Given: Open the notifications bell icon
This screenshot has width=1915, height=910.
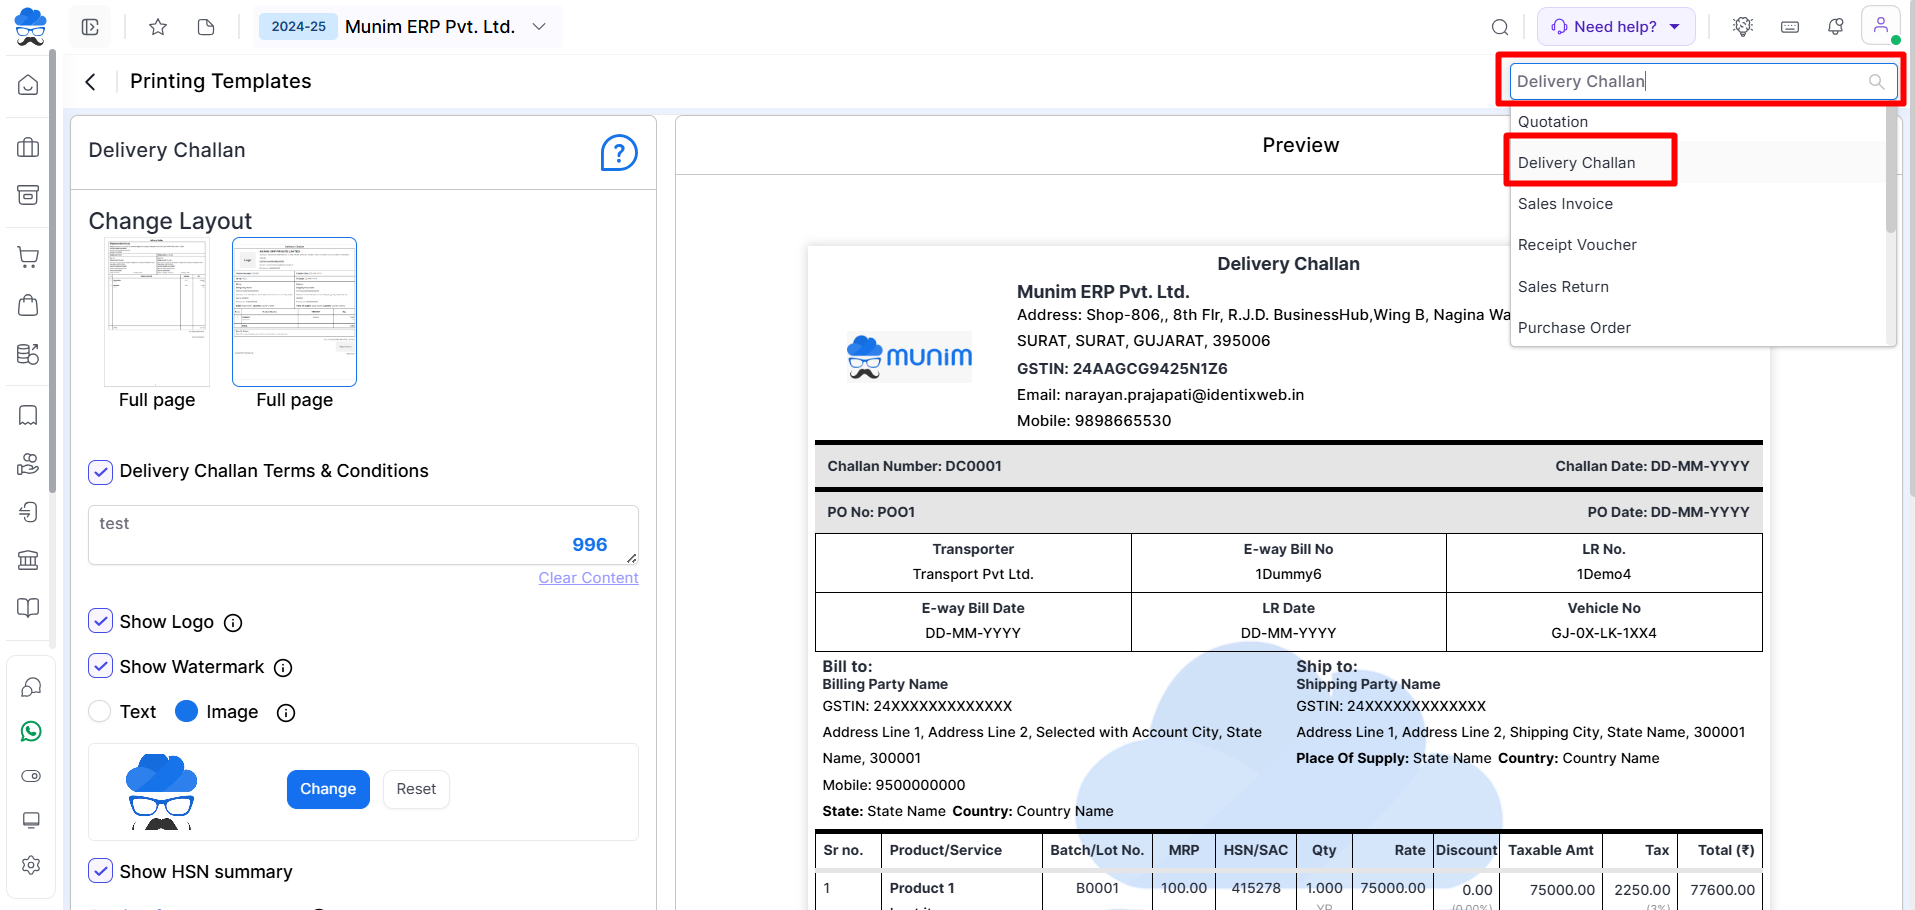Looking at the screenshot, I should tap(1835, 27).
